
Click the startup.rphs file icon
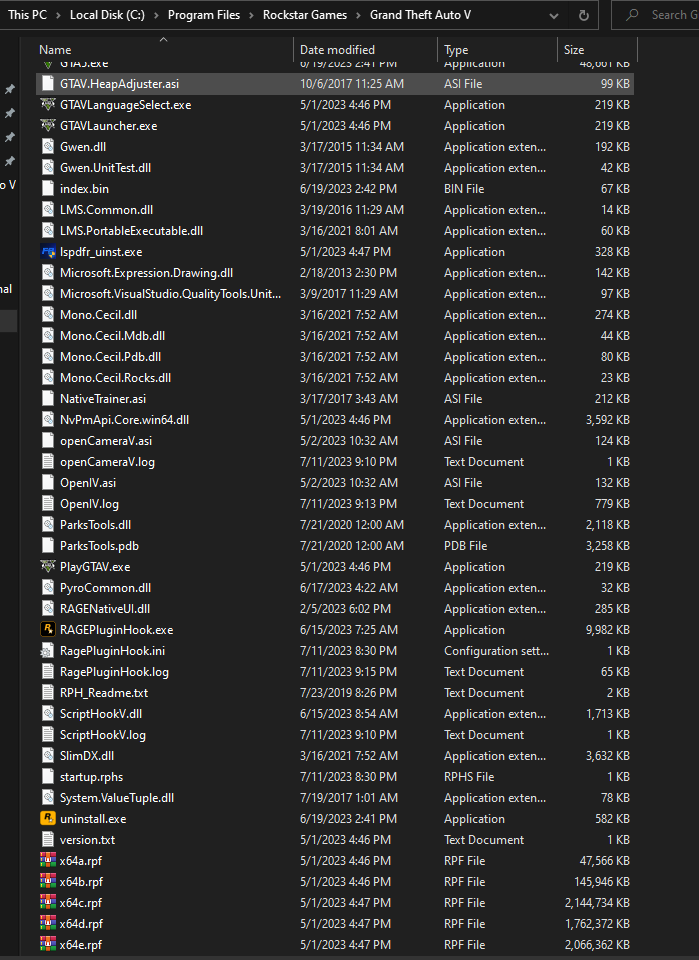(48, 776)
